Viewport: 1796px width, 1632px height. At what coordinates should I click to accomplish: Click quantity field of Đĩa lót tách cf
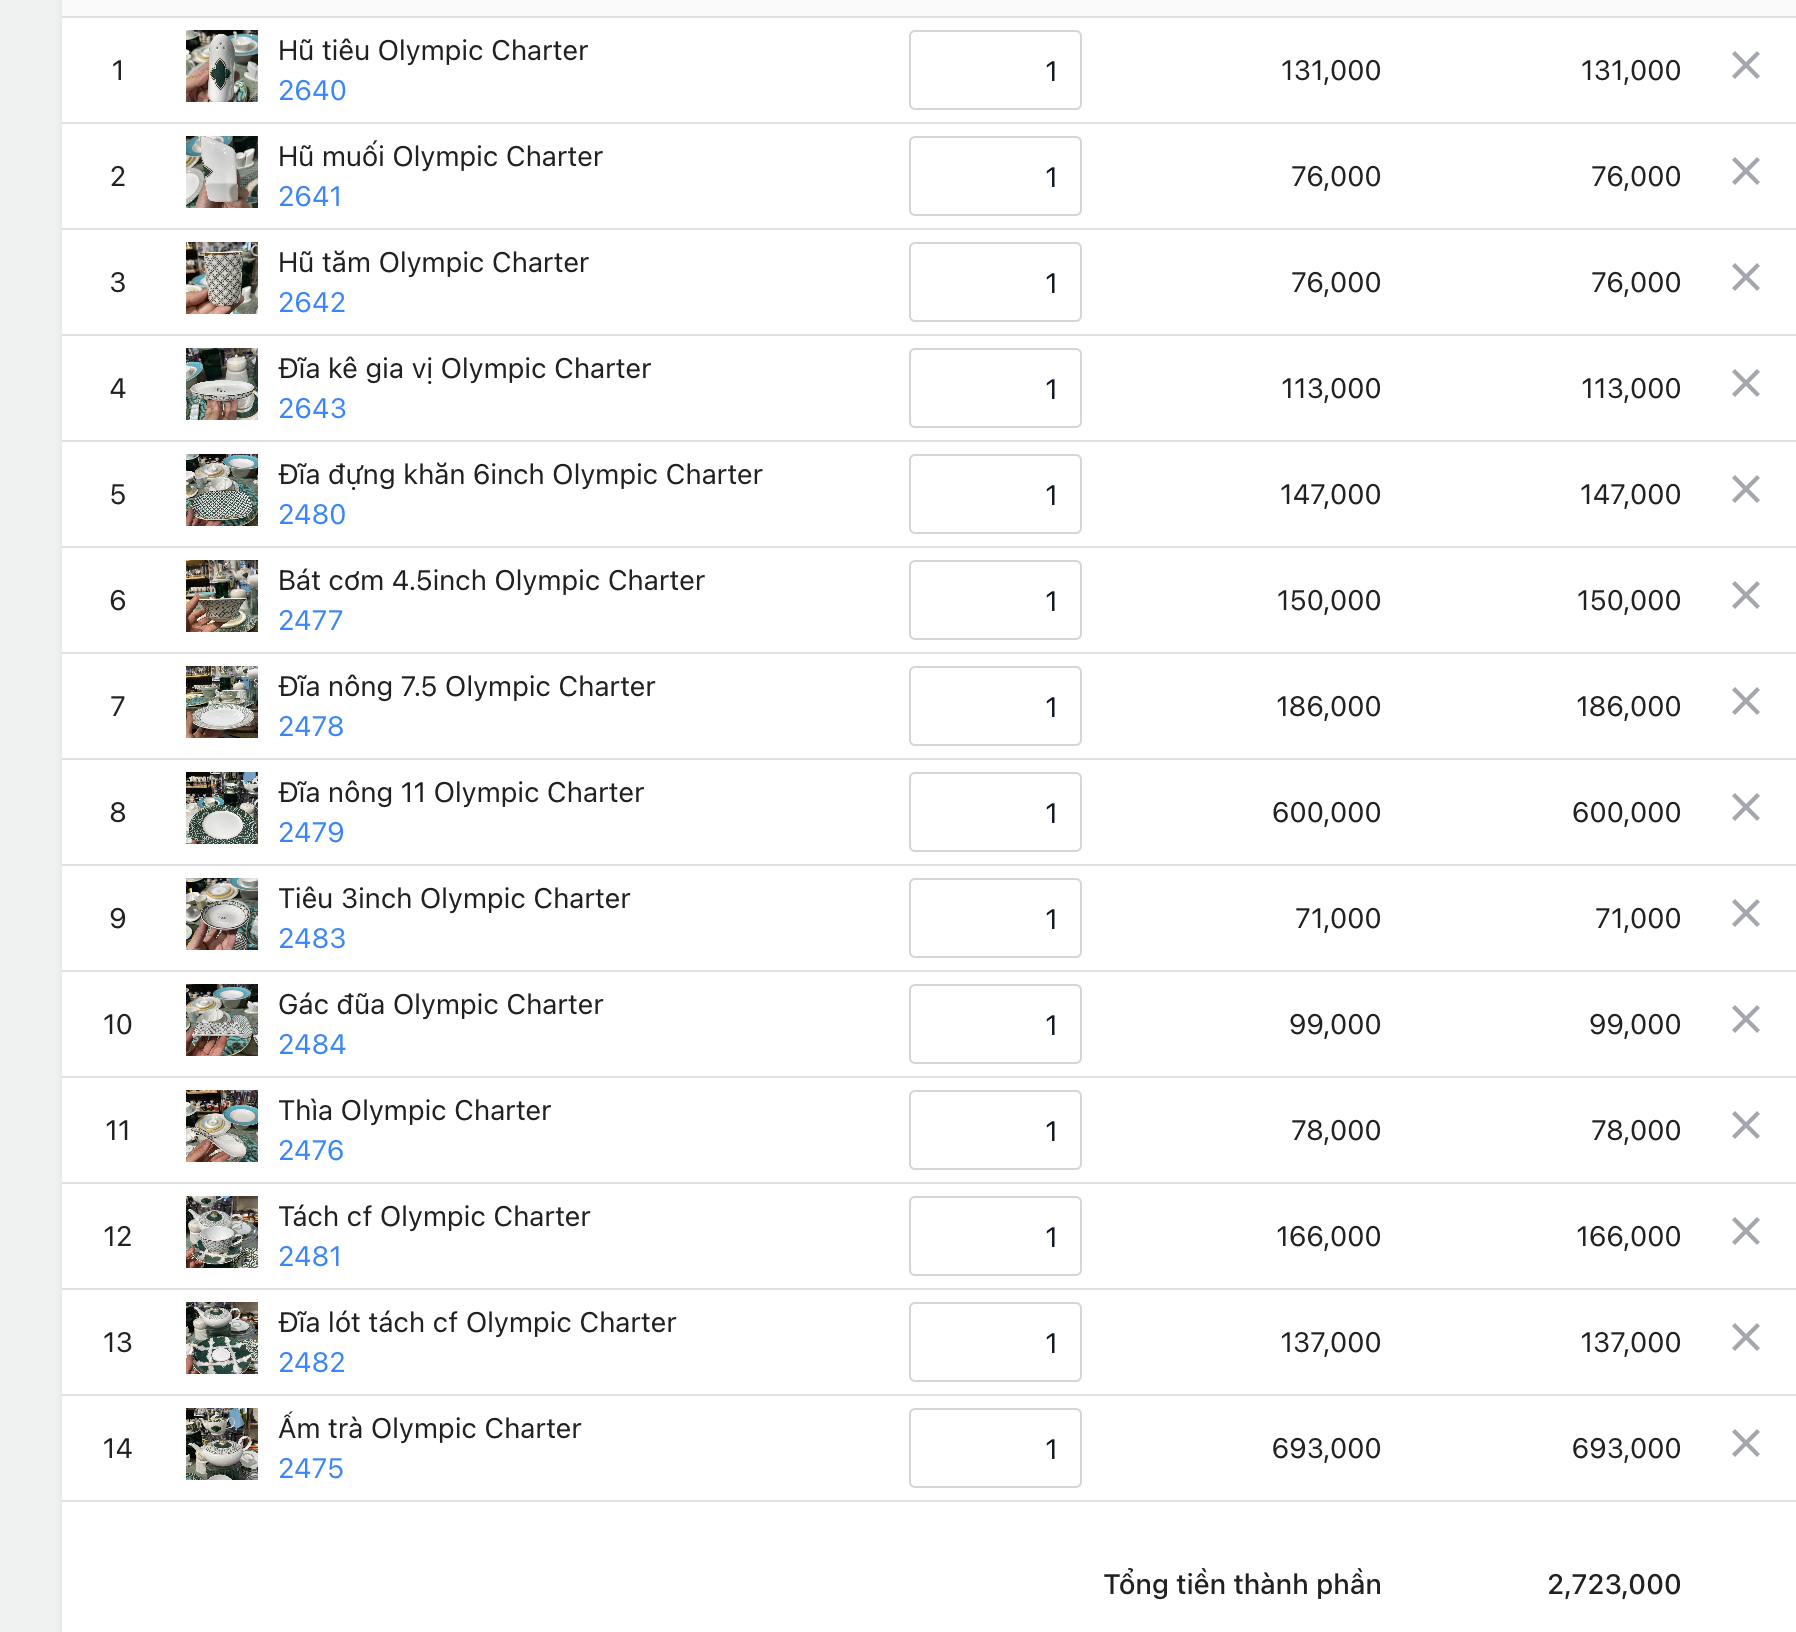pyautogui.click(x=995, y=1343)
